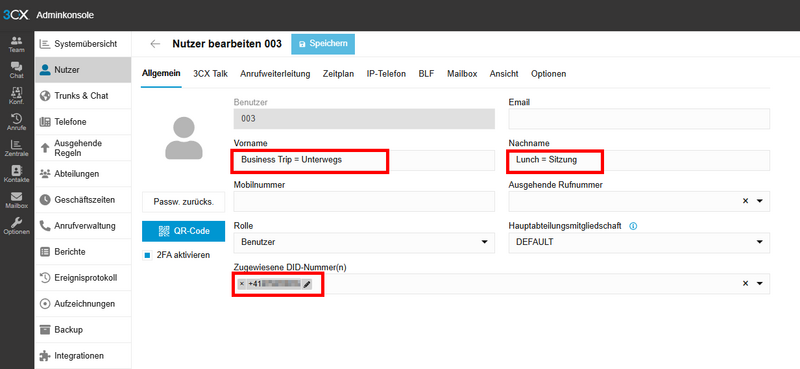
Task: Switch to the Optionen tab
Action: pos(548,74)
